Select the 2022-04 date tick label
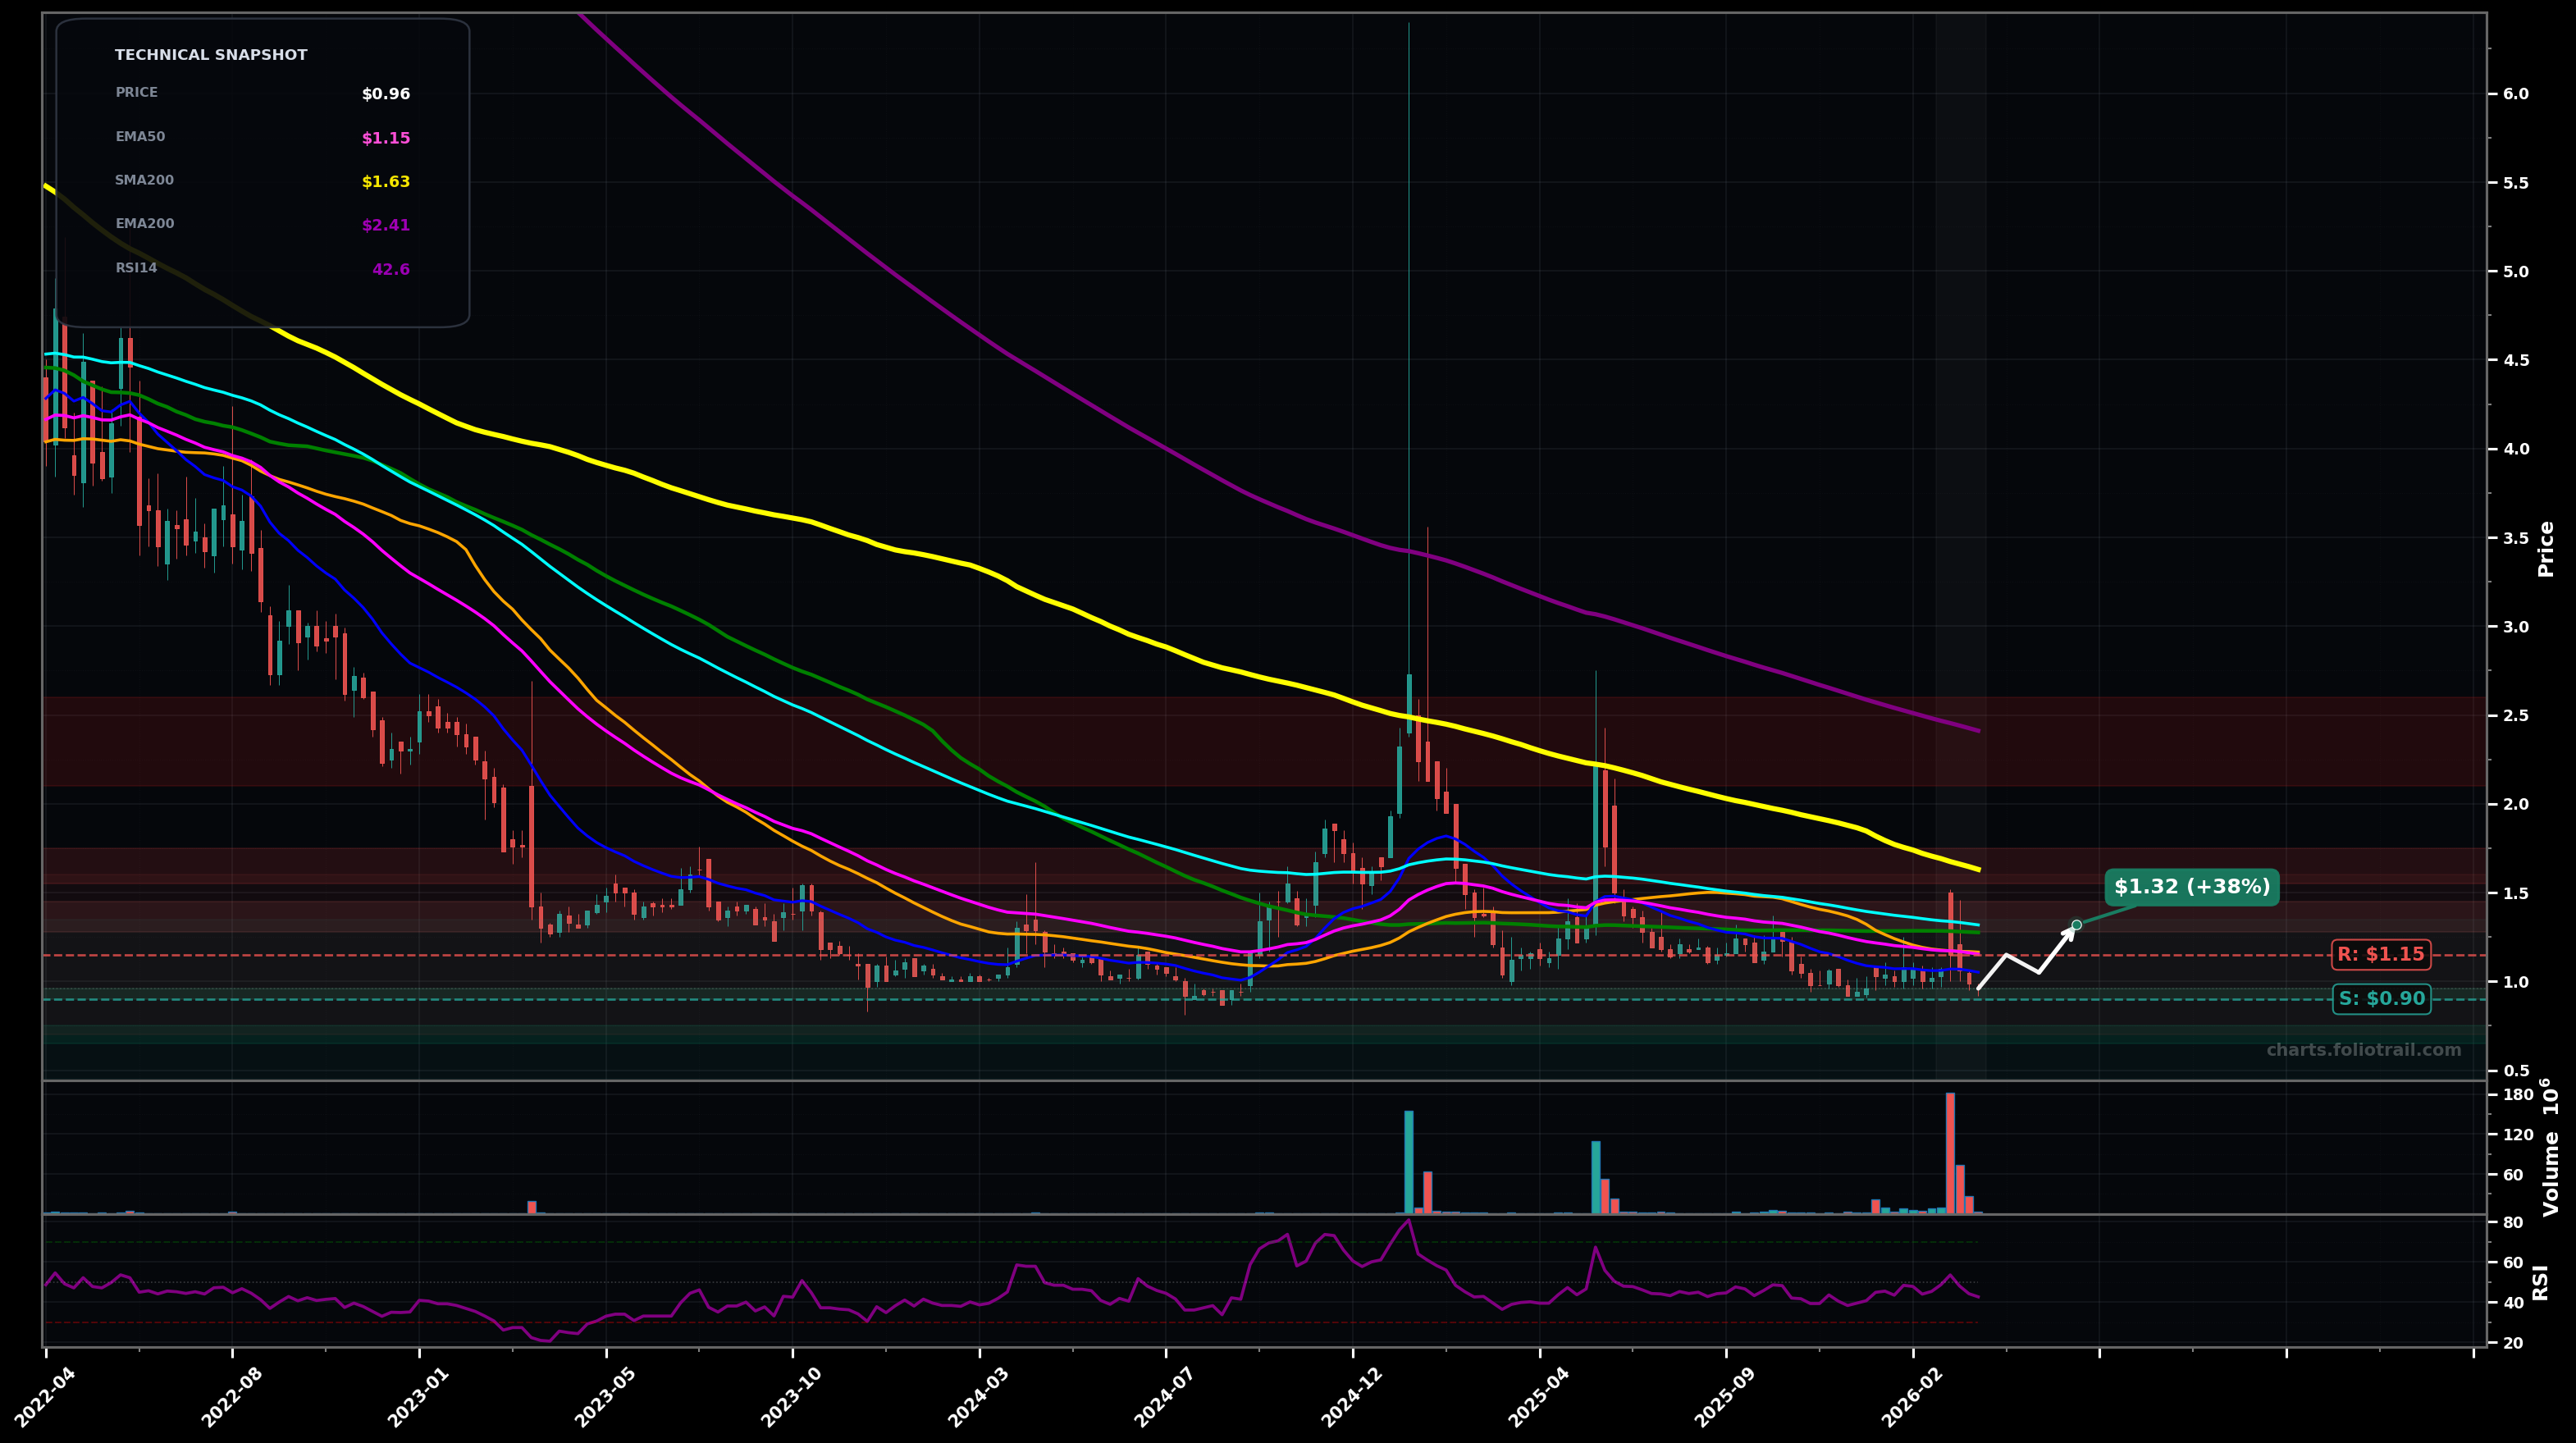This screenshot has width=2576, height=1443. click(x=45, y=1397)
